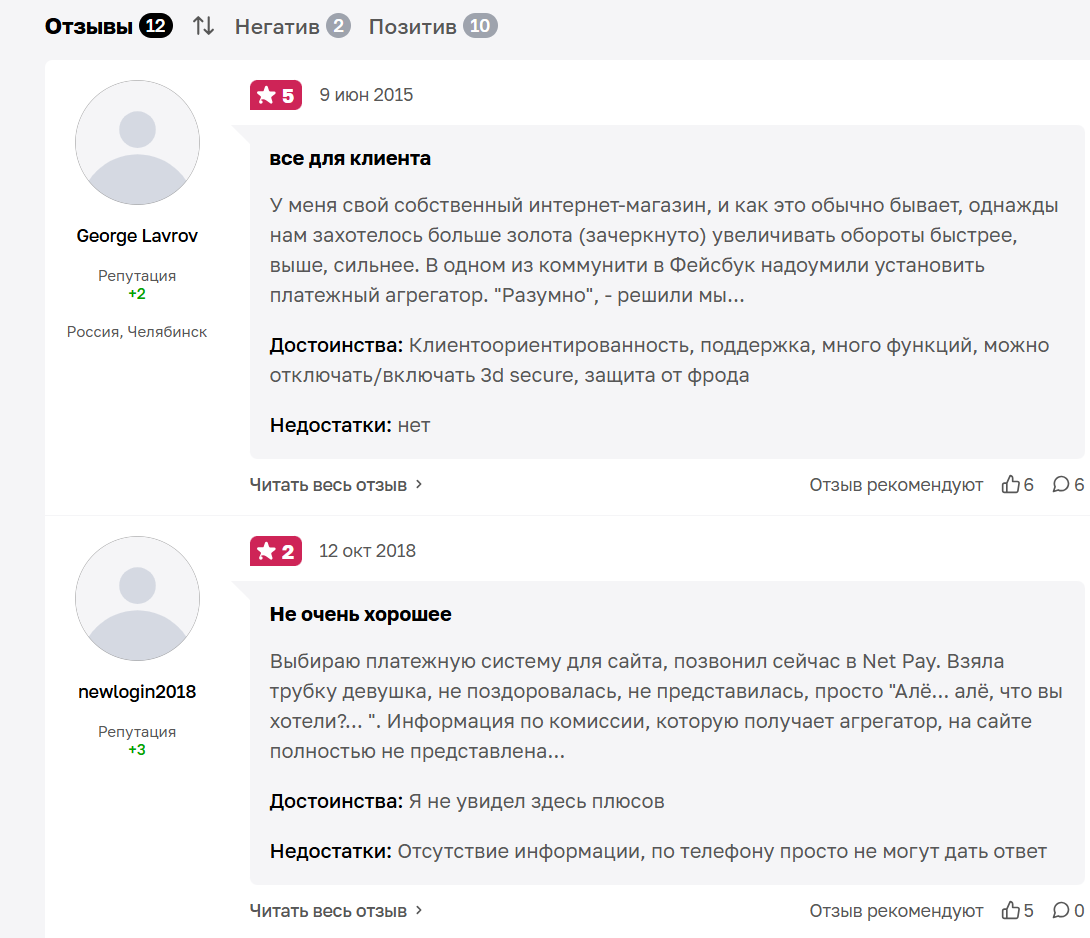Expand full review "Не очень хорошее"
1090x938 pixels.
click(336, 911)
